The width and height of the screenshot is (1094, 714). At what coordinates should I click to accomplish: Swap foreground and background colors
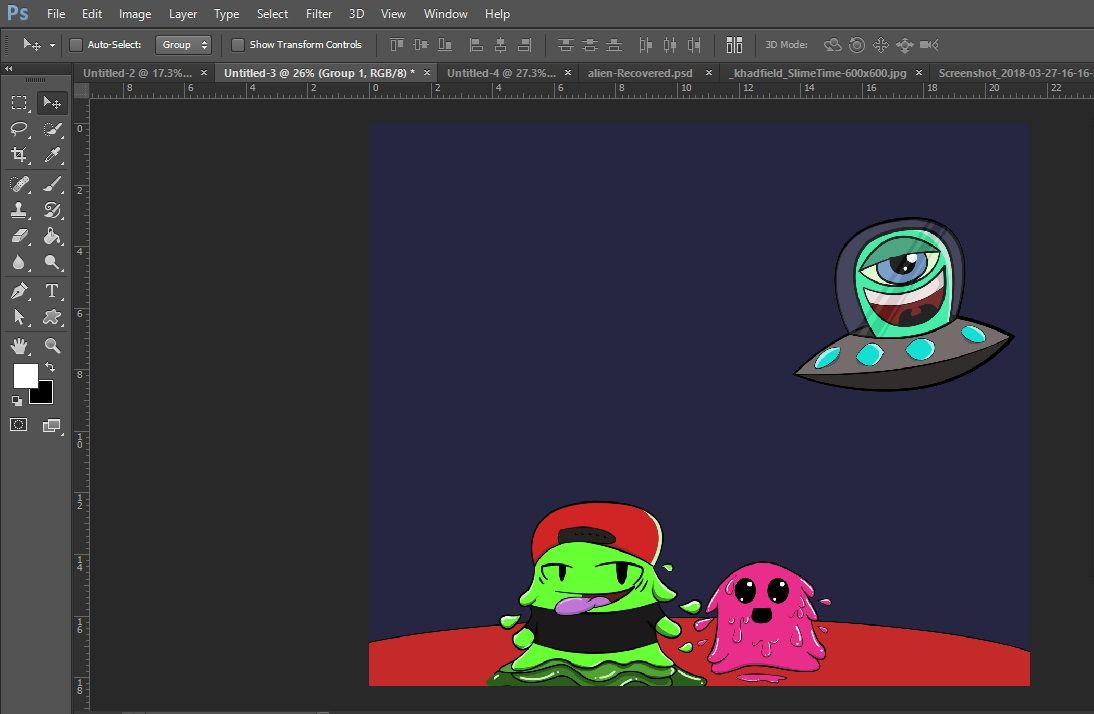click(50, 366)
